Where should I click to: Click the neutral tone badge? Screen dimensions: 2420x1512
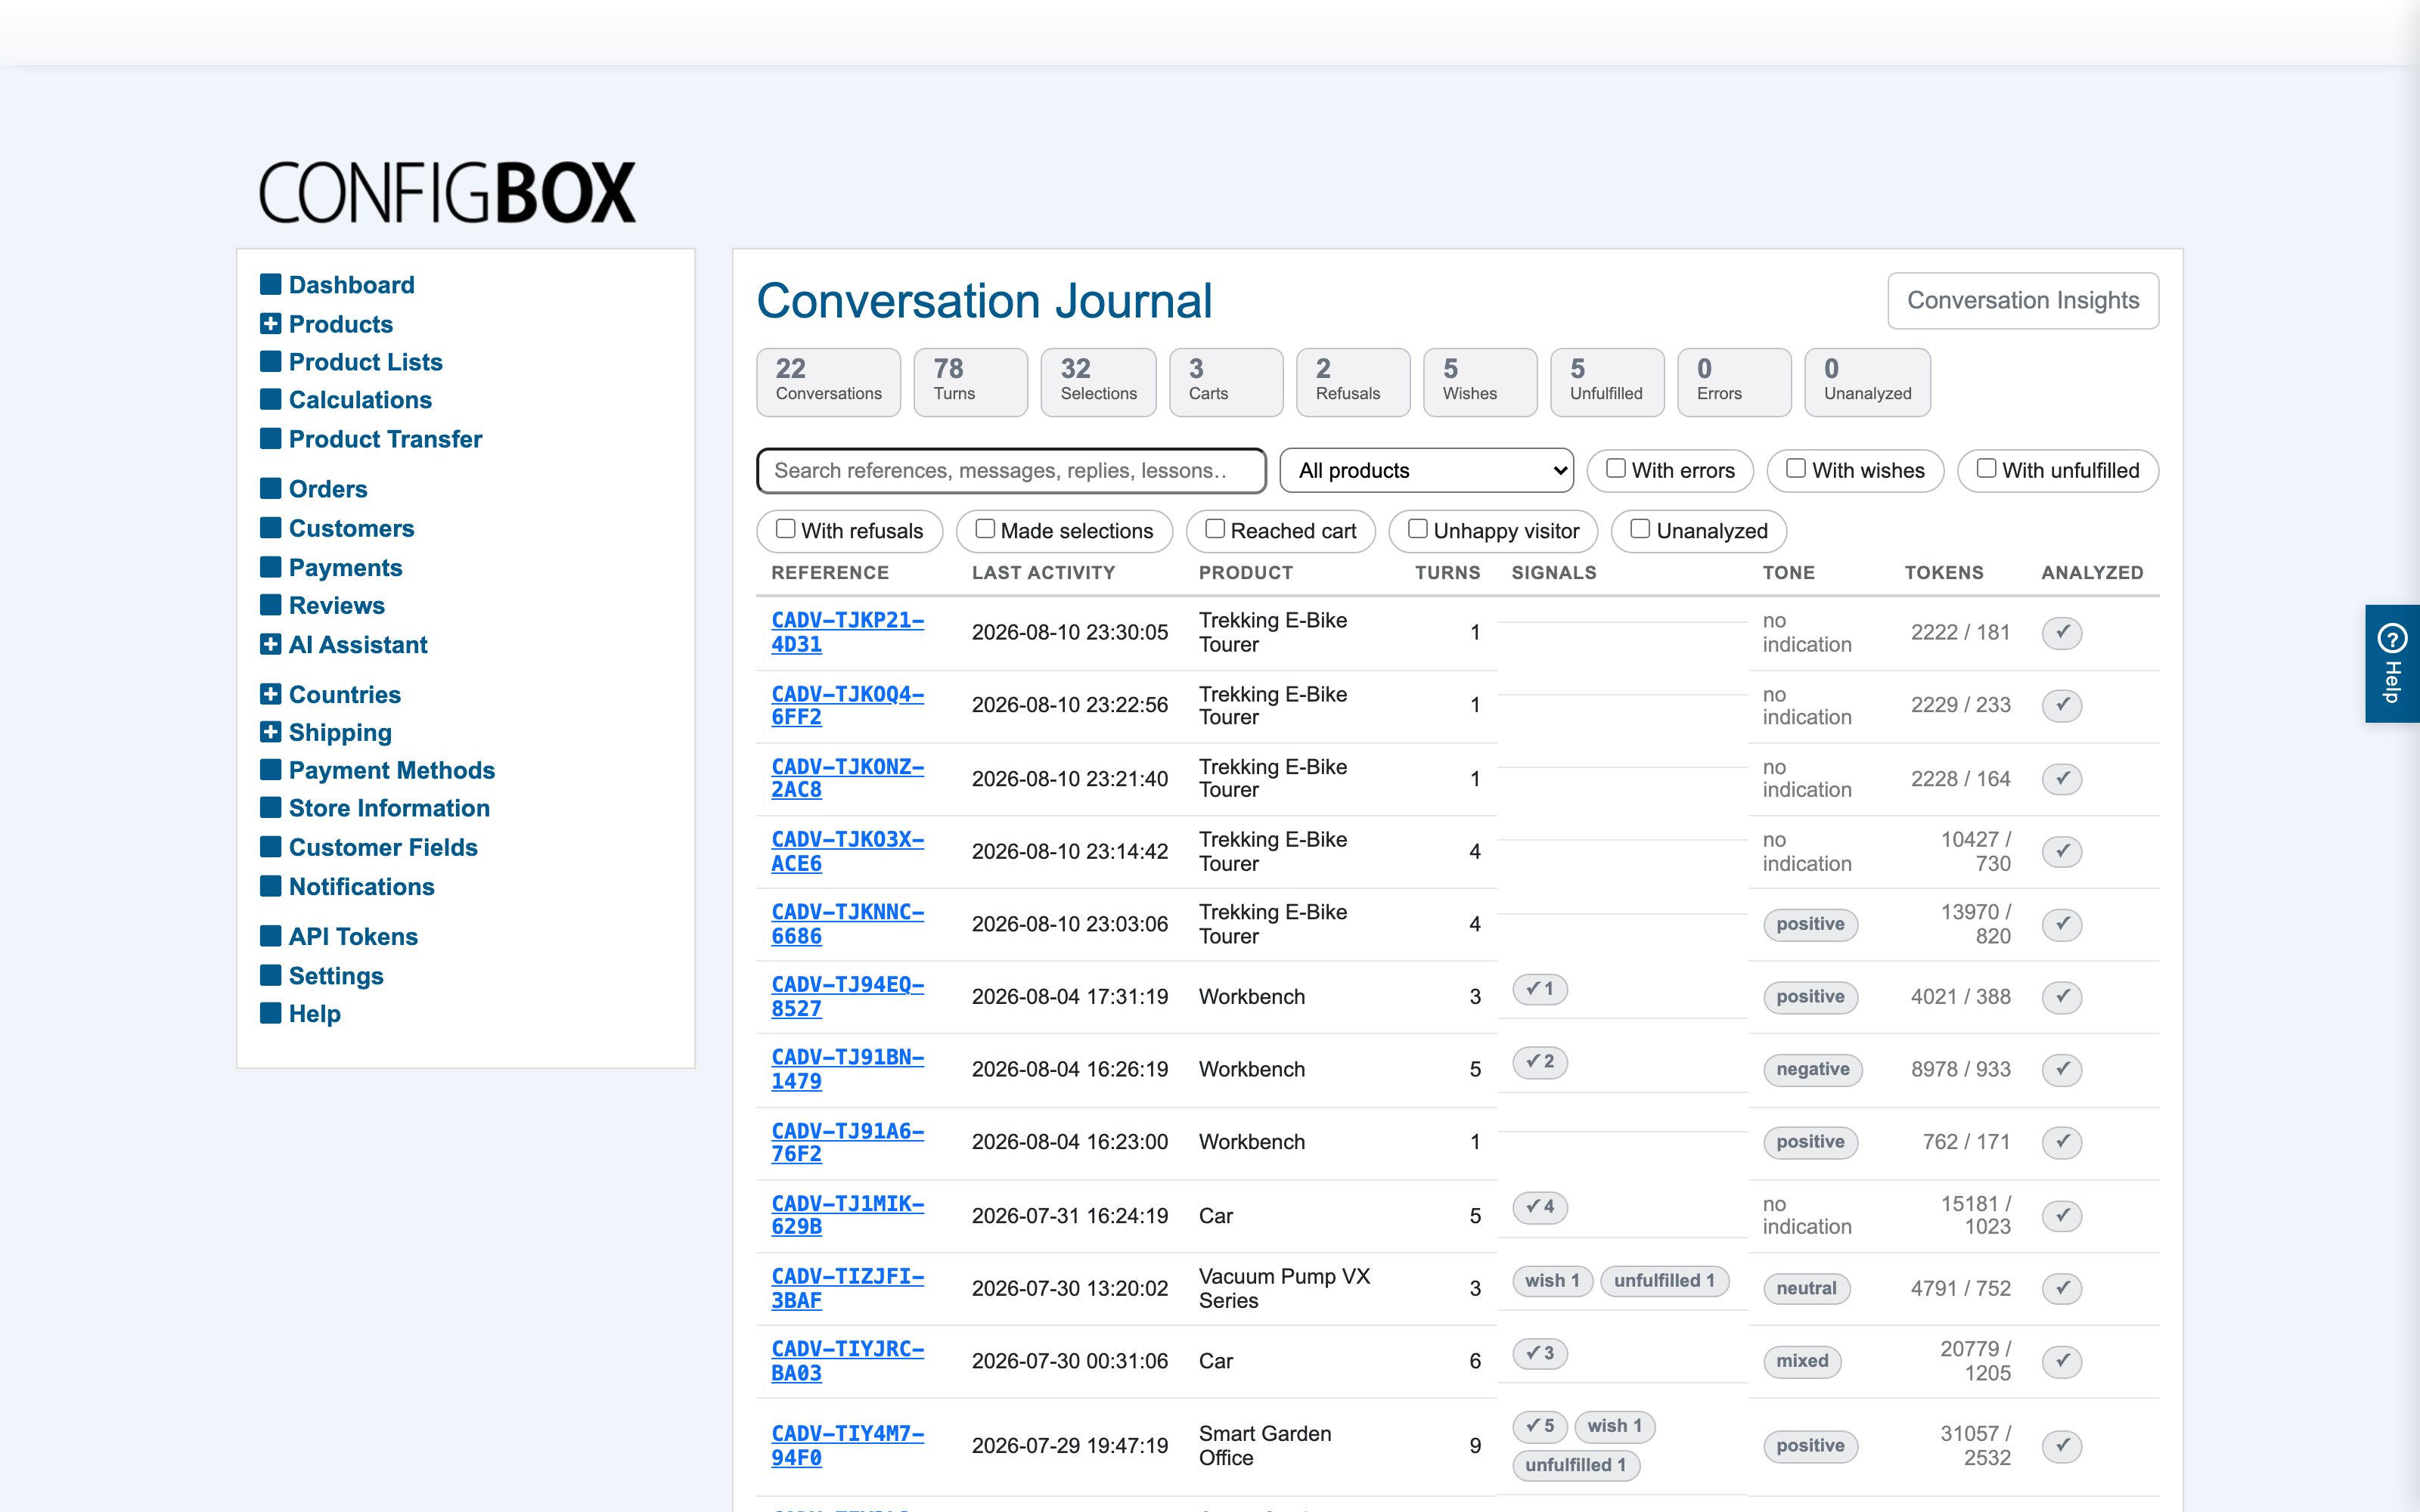(1806, 1288)
